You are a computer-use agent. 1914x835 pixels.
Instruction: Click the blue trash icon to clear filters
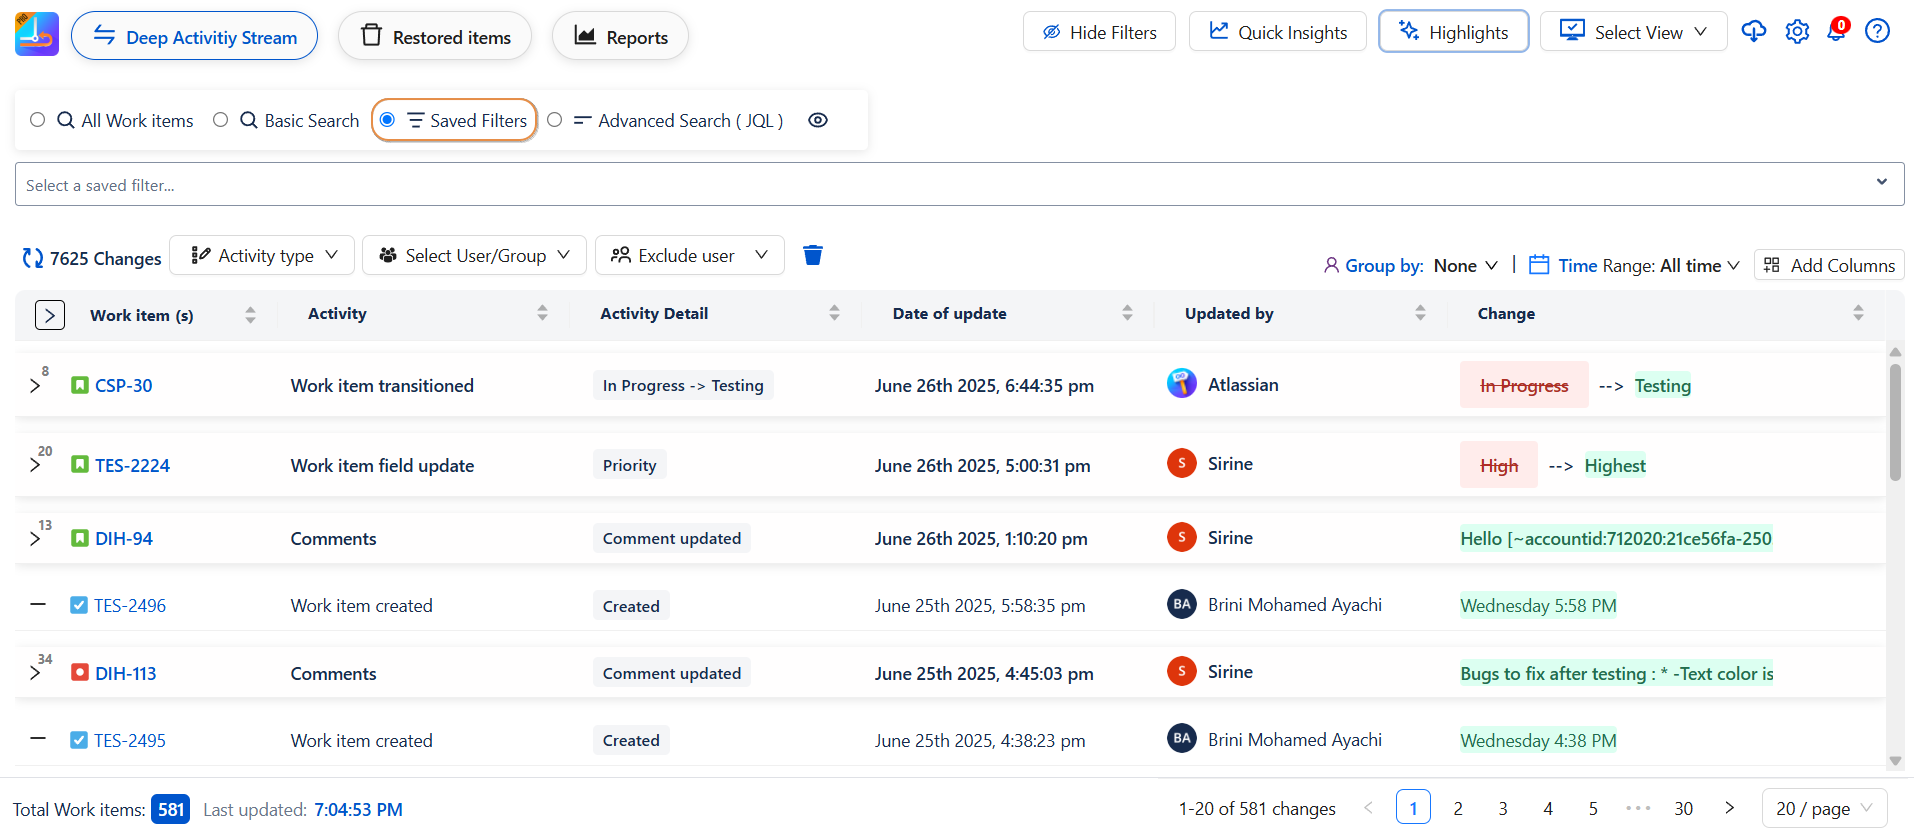(x=812, y=256)
